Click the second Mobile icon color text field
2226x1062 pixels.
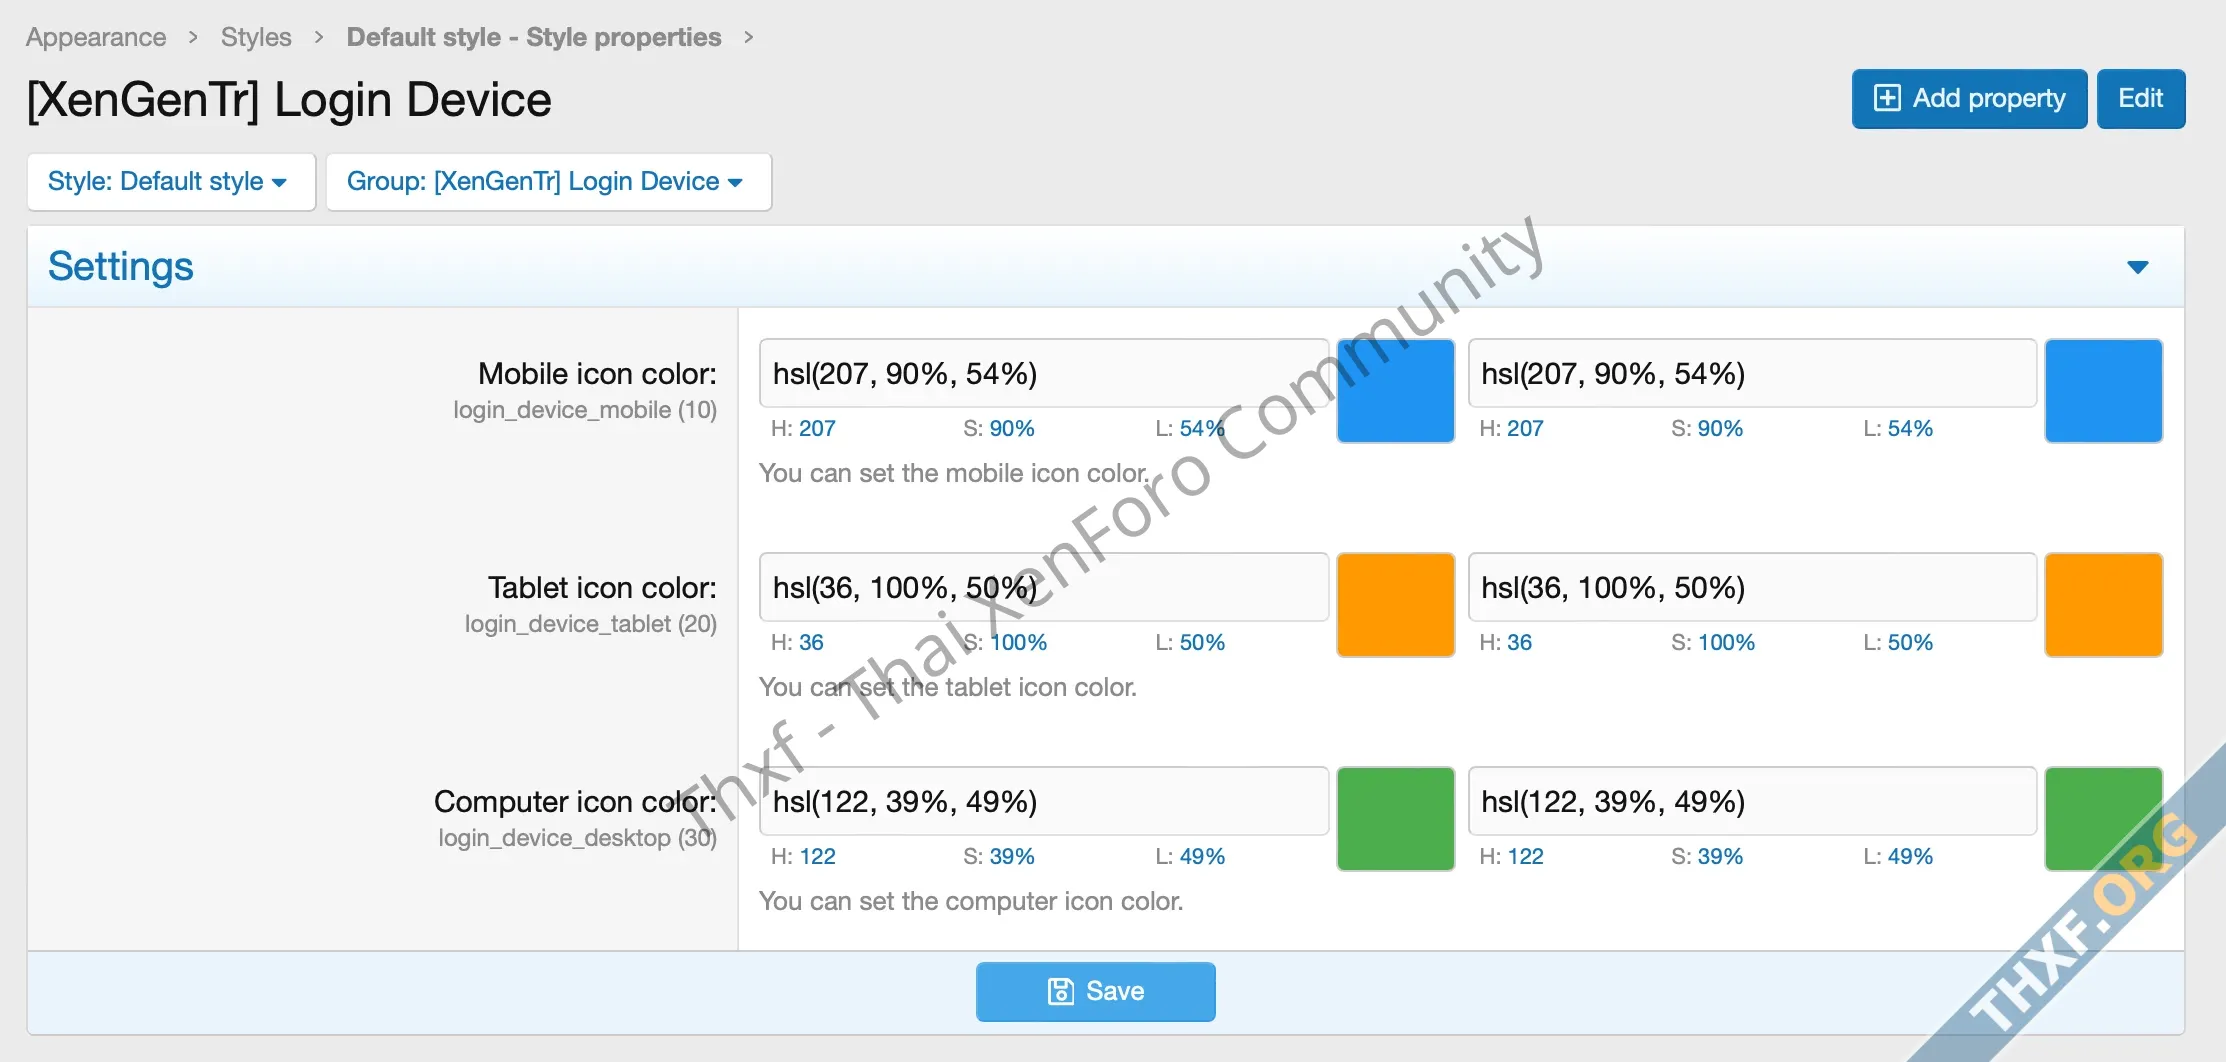click(1751, 374)
